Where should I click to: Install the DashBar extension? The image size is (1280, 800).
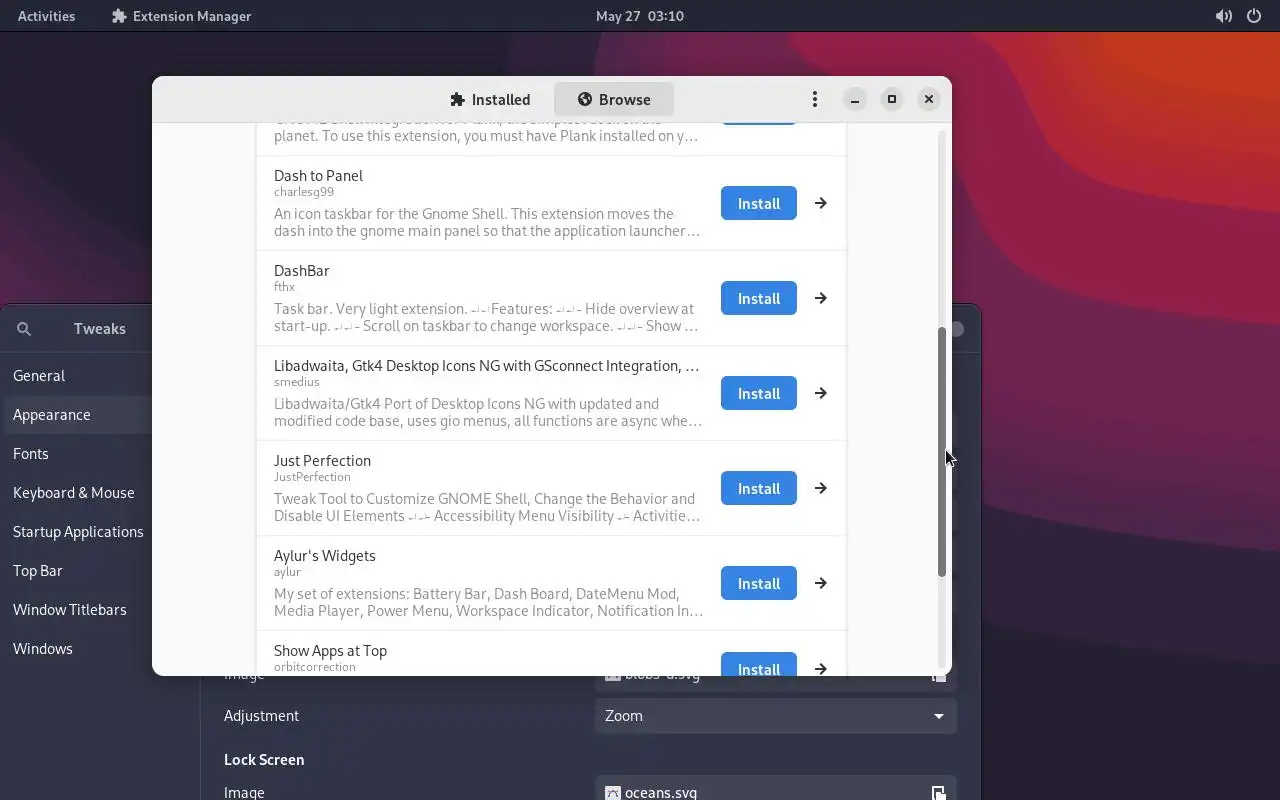point(759,298)
